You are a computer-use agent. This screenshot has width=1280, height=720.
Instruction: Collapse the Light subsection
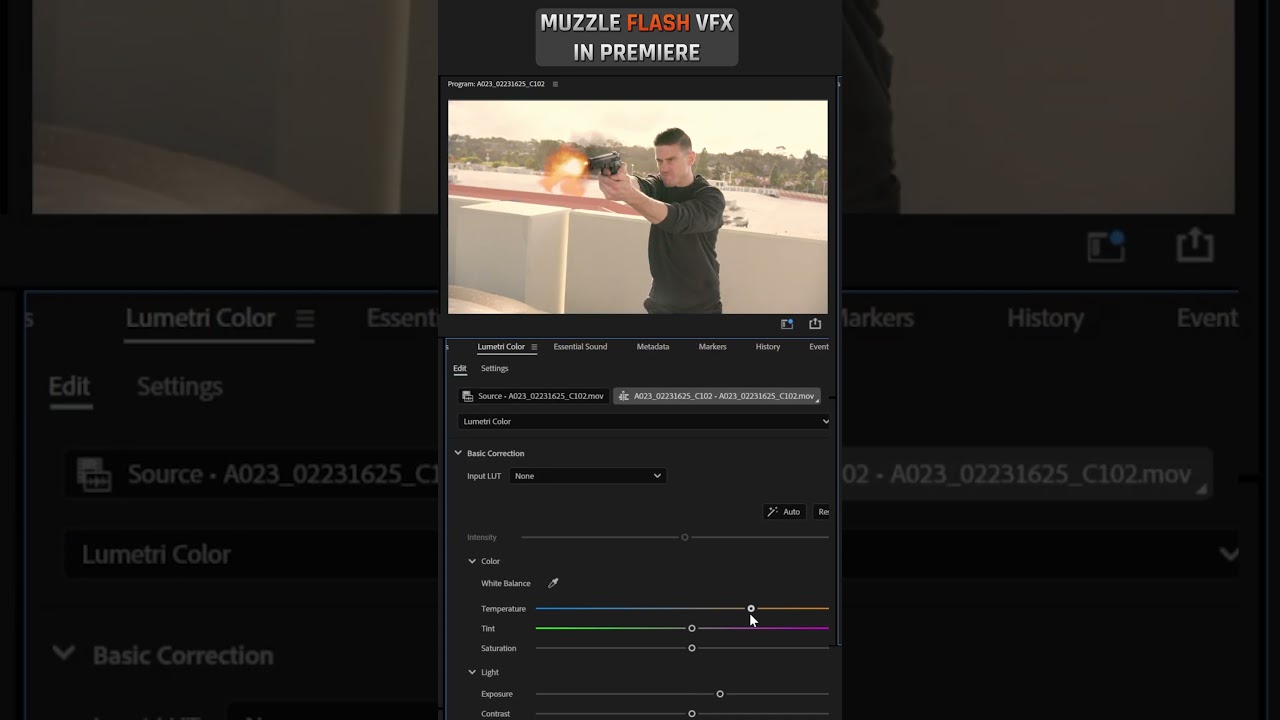472,672
